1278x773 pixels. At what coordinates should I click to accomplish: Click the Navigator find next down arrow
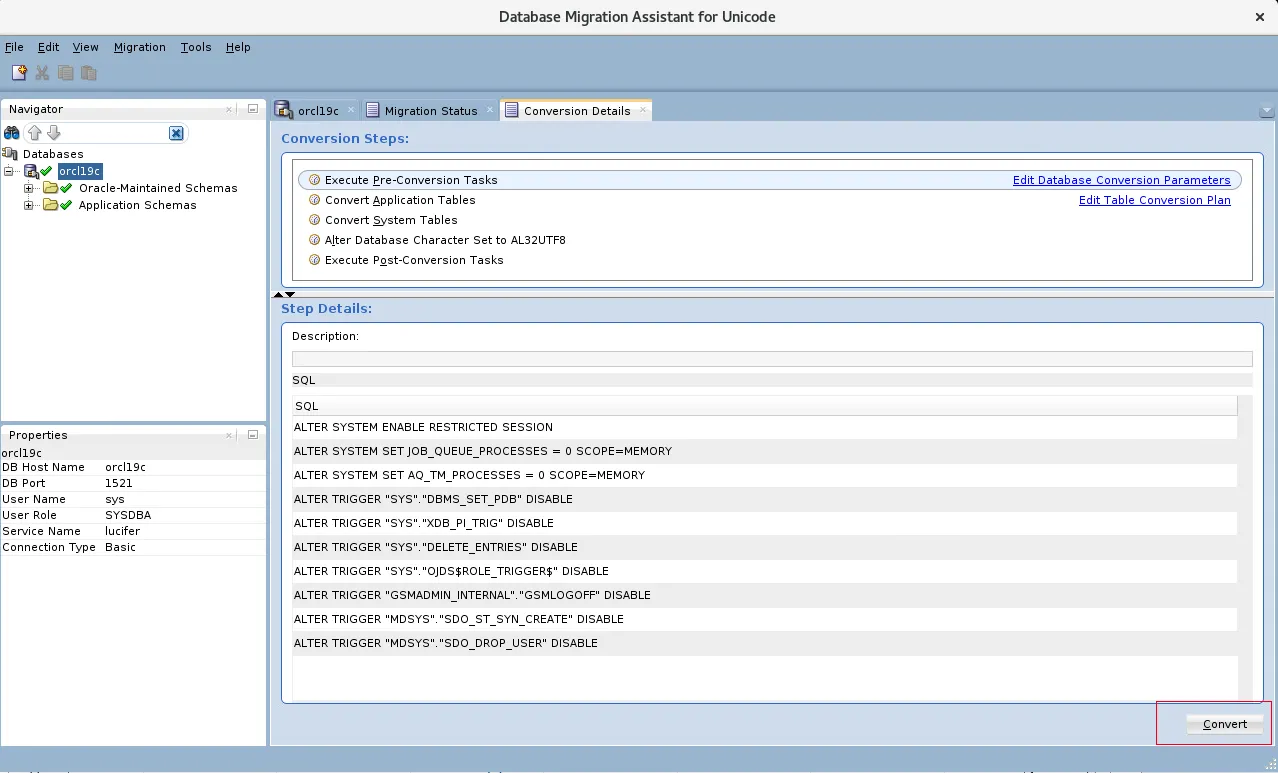pyautogui.click(x=54, y=133)
